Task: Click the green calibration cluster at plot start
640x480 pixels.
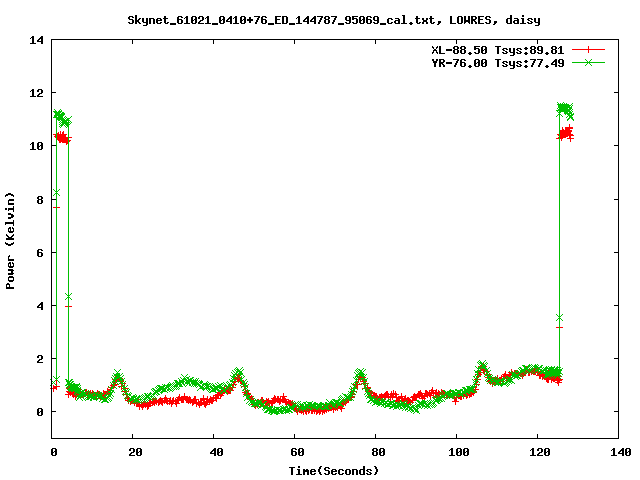Action: (x=62, y=118)
